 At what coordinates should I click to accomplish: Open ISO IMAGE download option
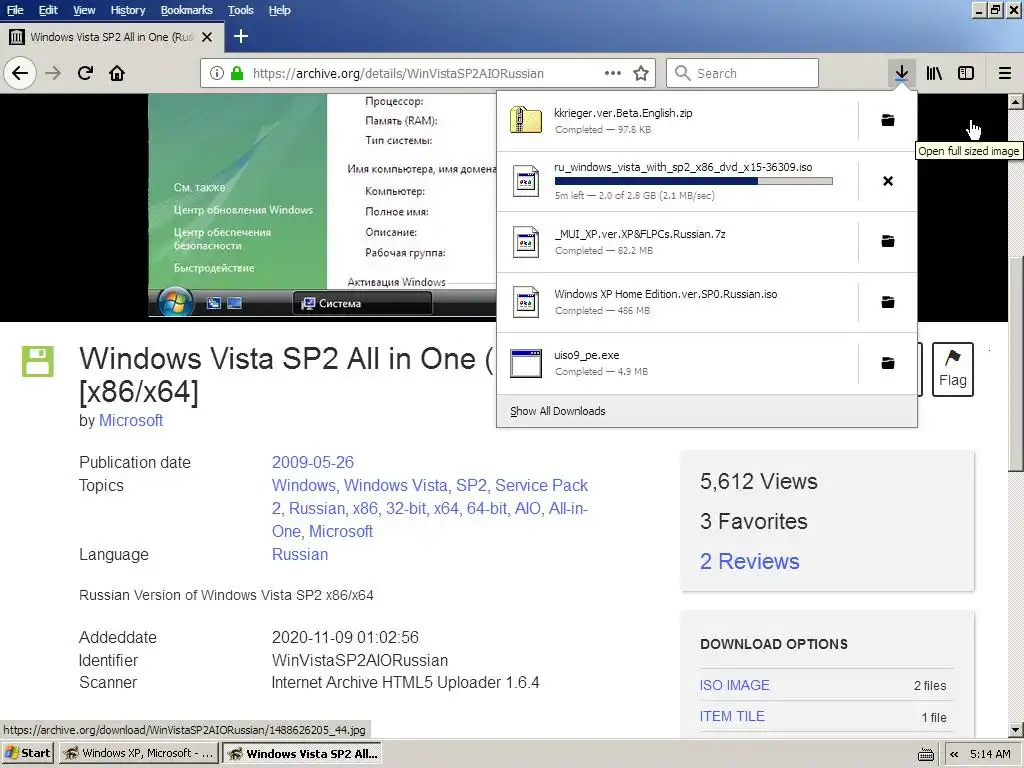[735, 685]
